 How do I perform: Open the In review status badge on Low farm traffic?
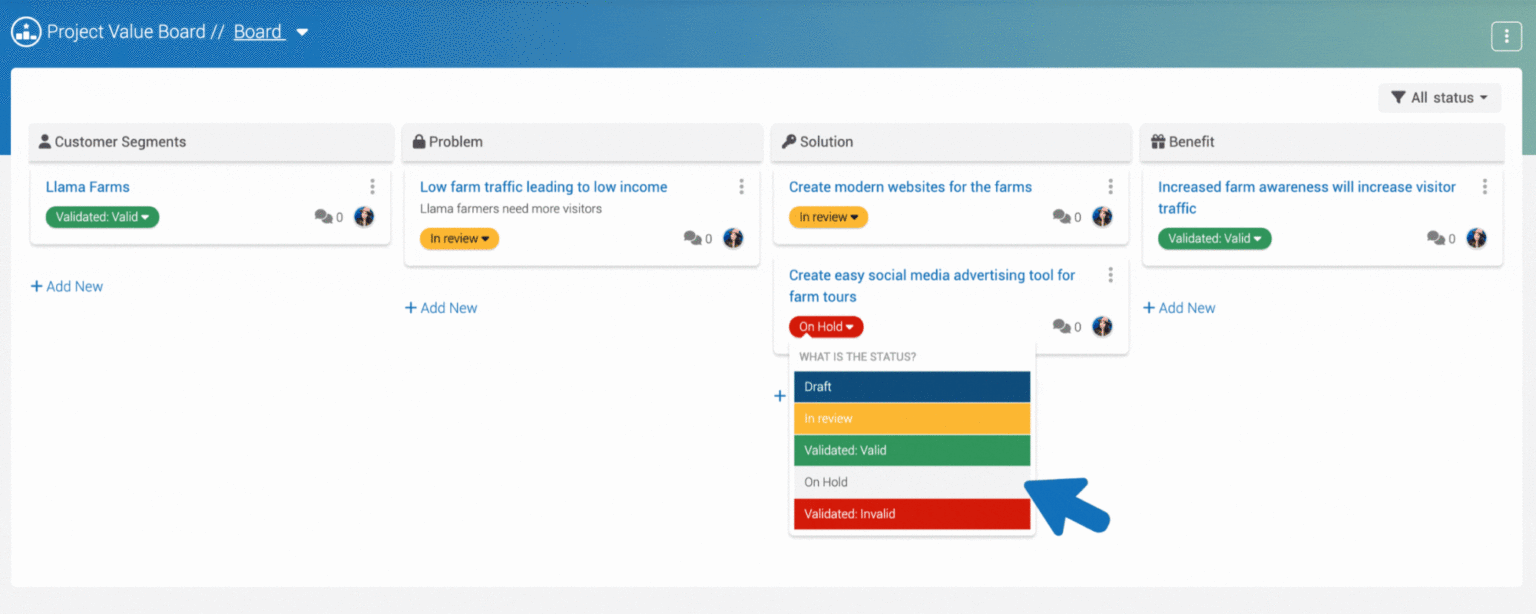[459, 238]
